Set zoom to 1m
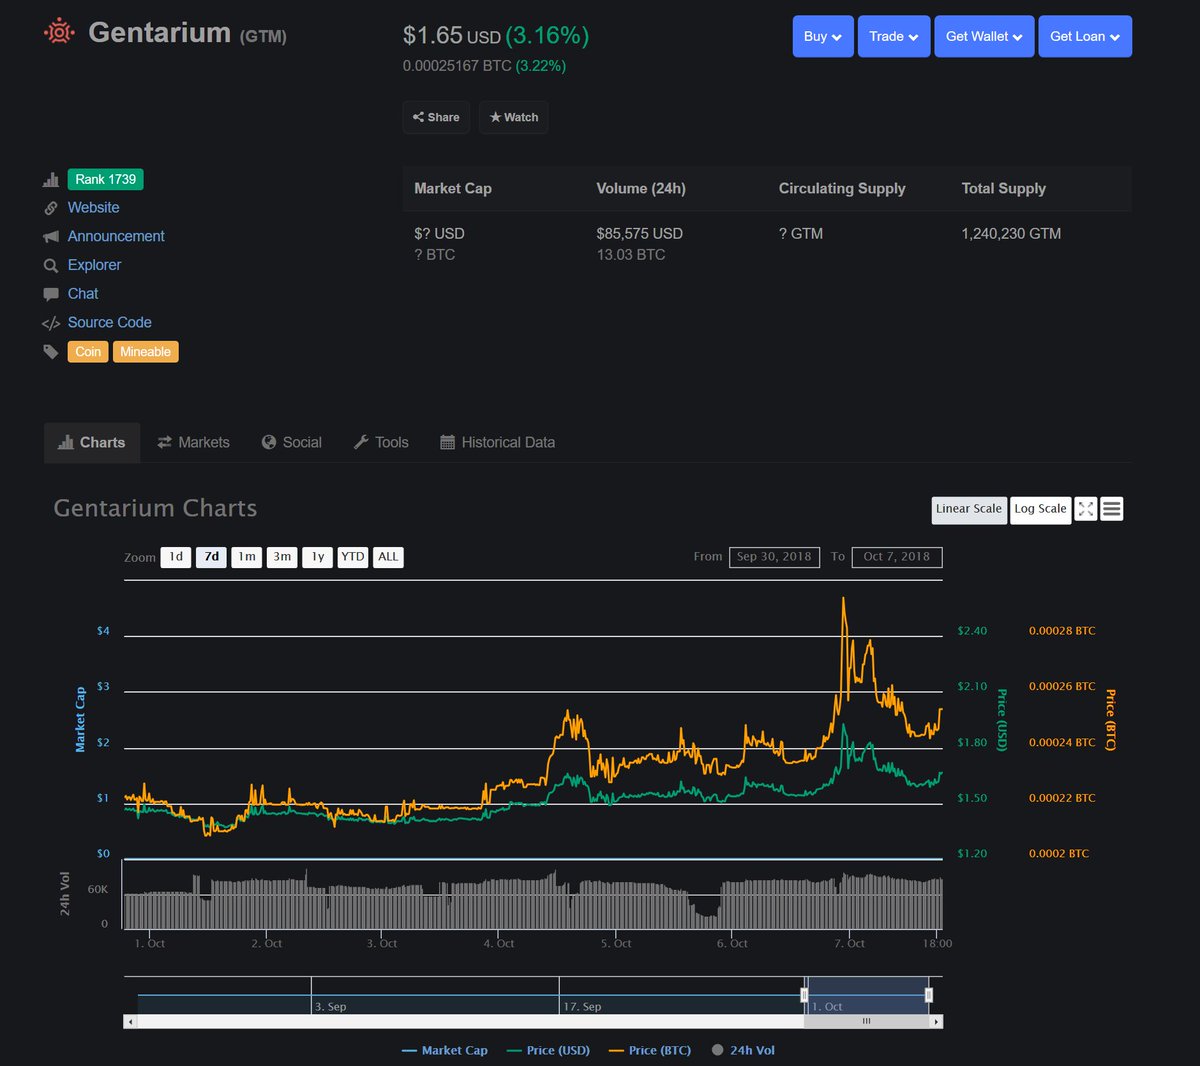 (x=247, y=557)
